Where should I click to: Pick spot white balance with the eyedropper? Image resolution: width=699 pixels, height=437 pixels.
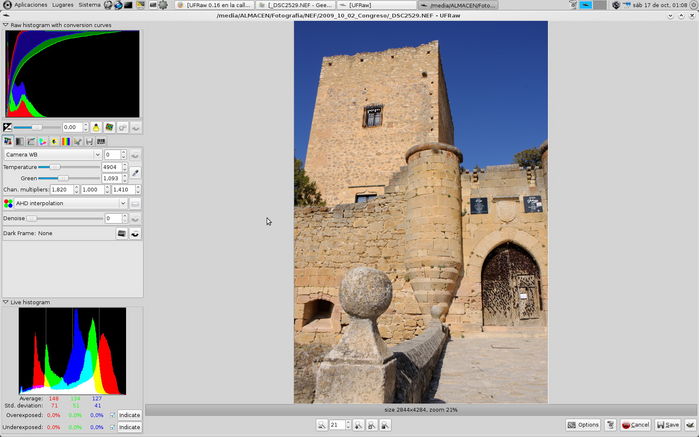(136, 173)
